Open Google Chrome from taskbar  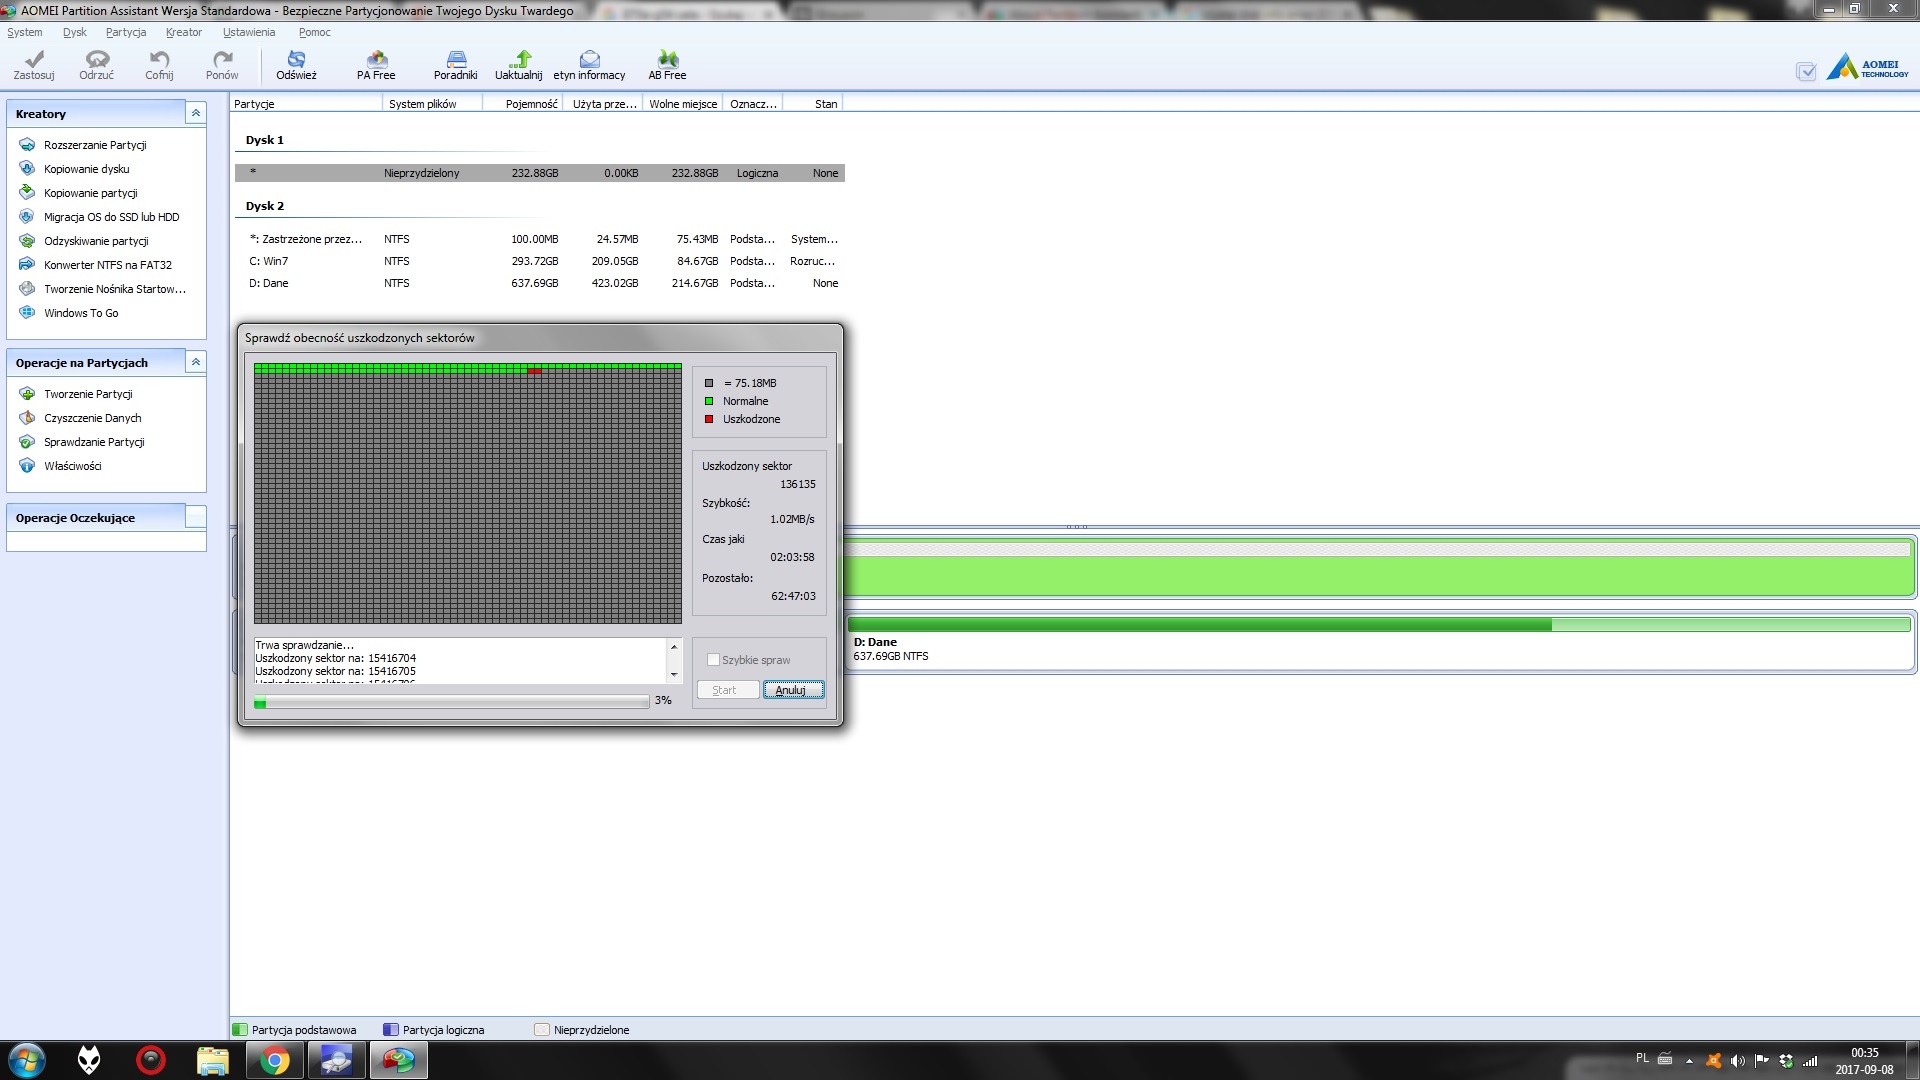(x=274, y=1060)
